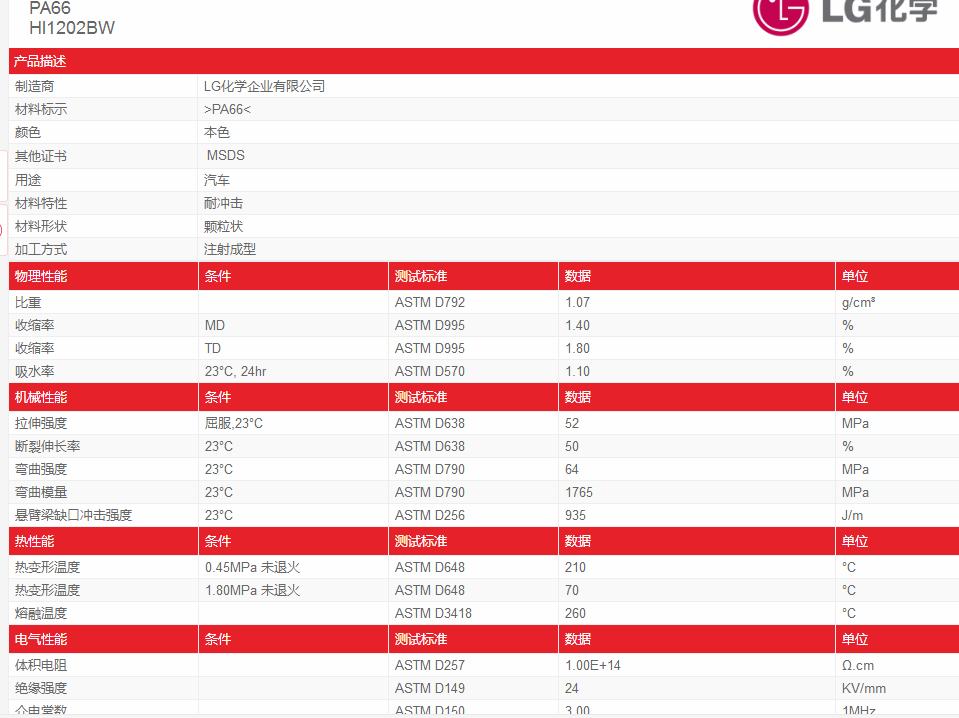Click the 屈服,23°C condition cell
Image resolution: width=959 pixels, height=718 pixels.
point(234,423)
